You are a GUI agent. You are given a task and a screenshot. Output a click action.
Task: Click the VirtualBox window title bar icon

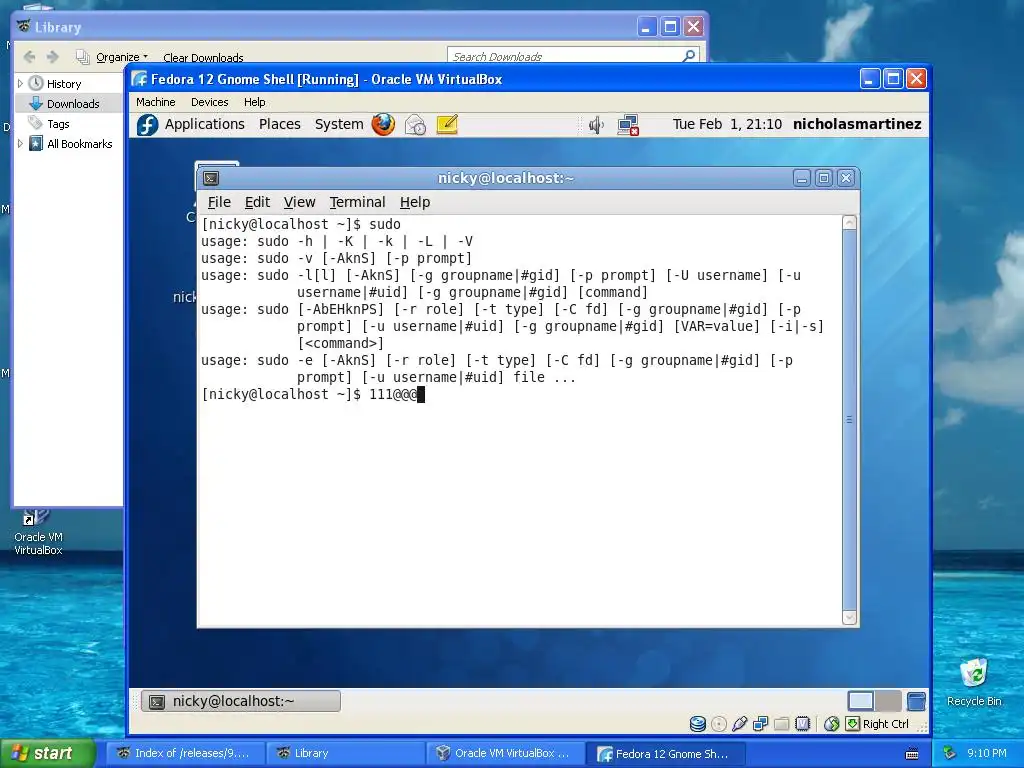139,79
